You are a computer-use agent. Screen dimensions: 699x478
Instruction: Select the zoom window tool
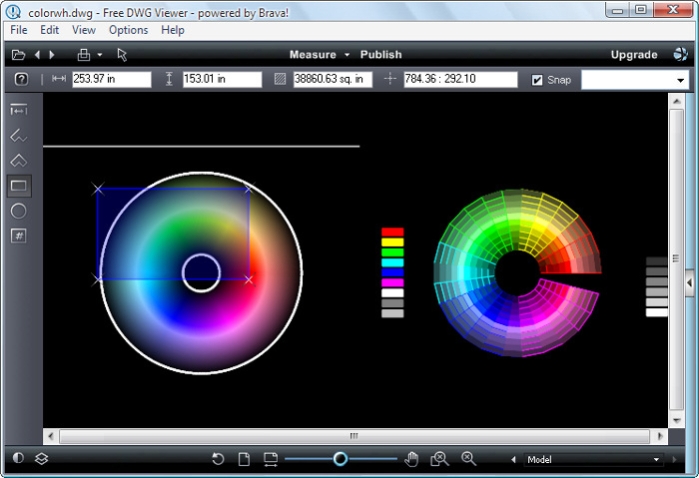[x=440, y=459]
